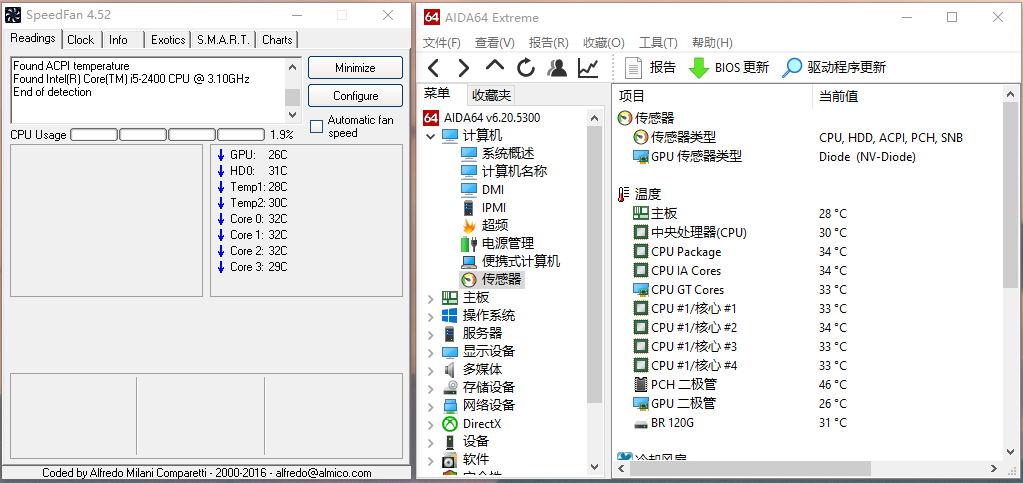1023x483 pixels.
Task: Expand the 操作系统 tree node
Action: [430, 317]
